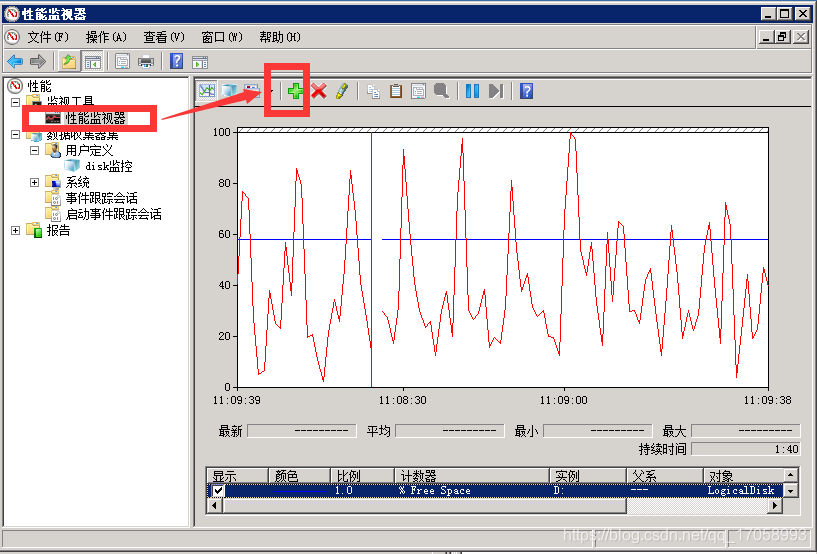
Task: Open the 操作(A) menu
Action: coord(106,37)
